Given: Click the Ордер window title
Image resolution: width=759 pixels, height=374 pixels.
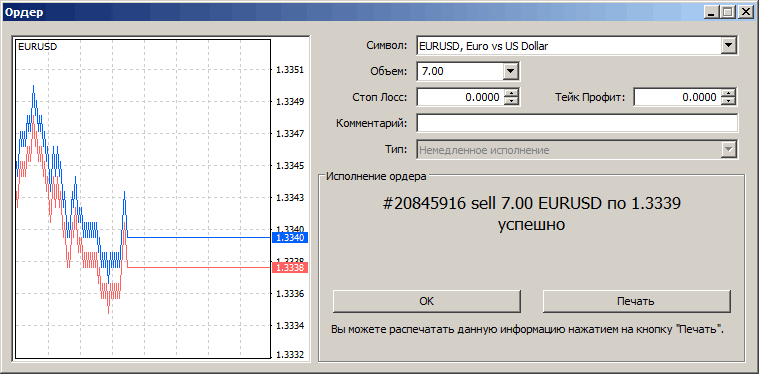Looking at the screenshot, I should click(x=24, y=13).
